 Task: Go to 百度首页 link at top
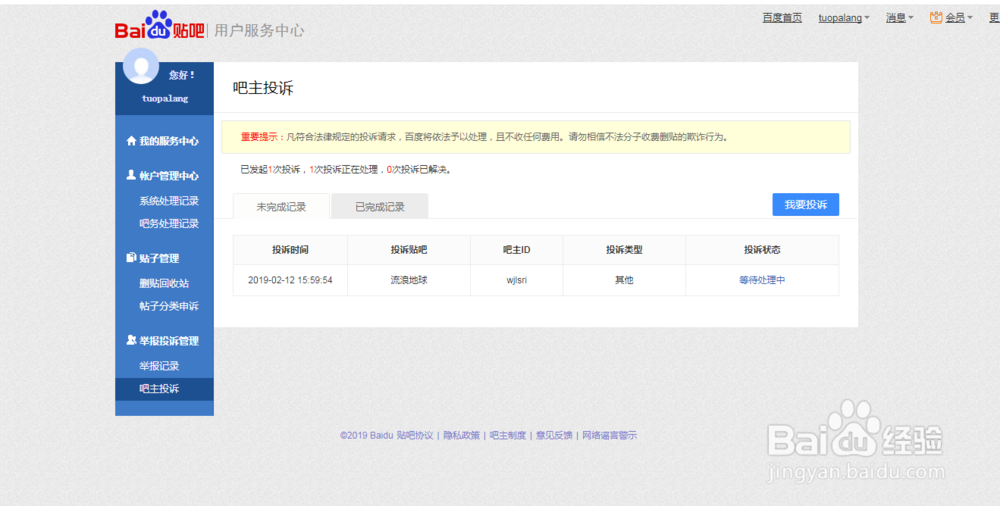click(782, 18)
